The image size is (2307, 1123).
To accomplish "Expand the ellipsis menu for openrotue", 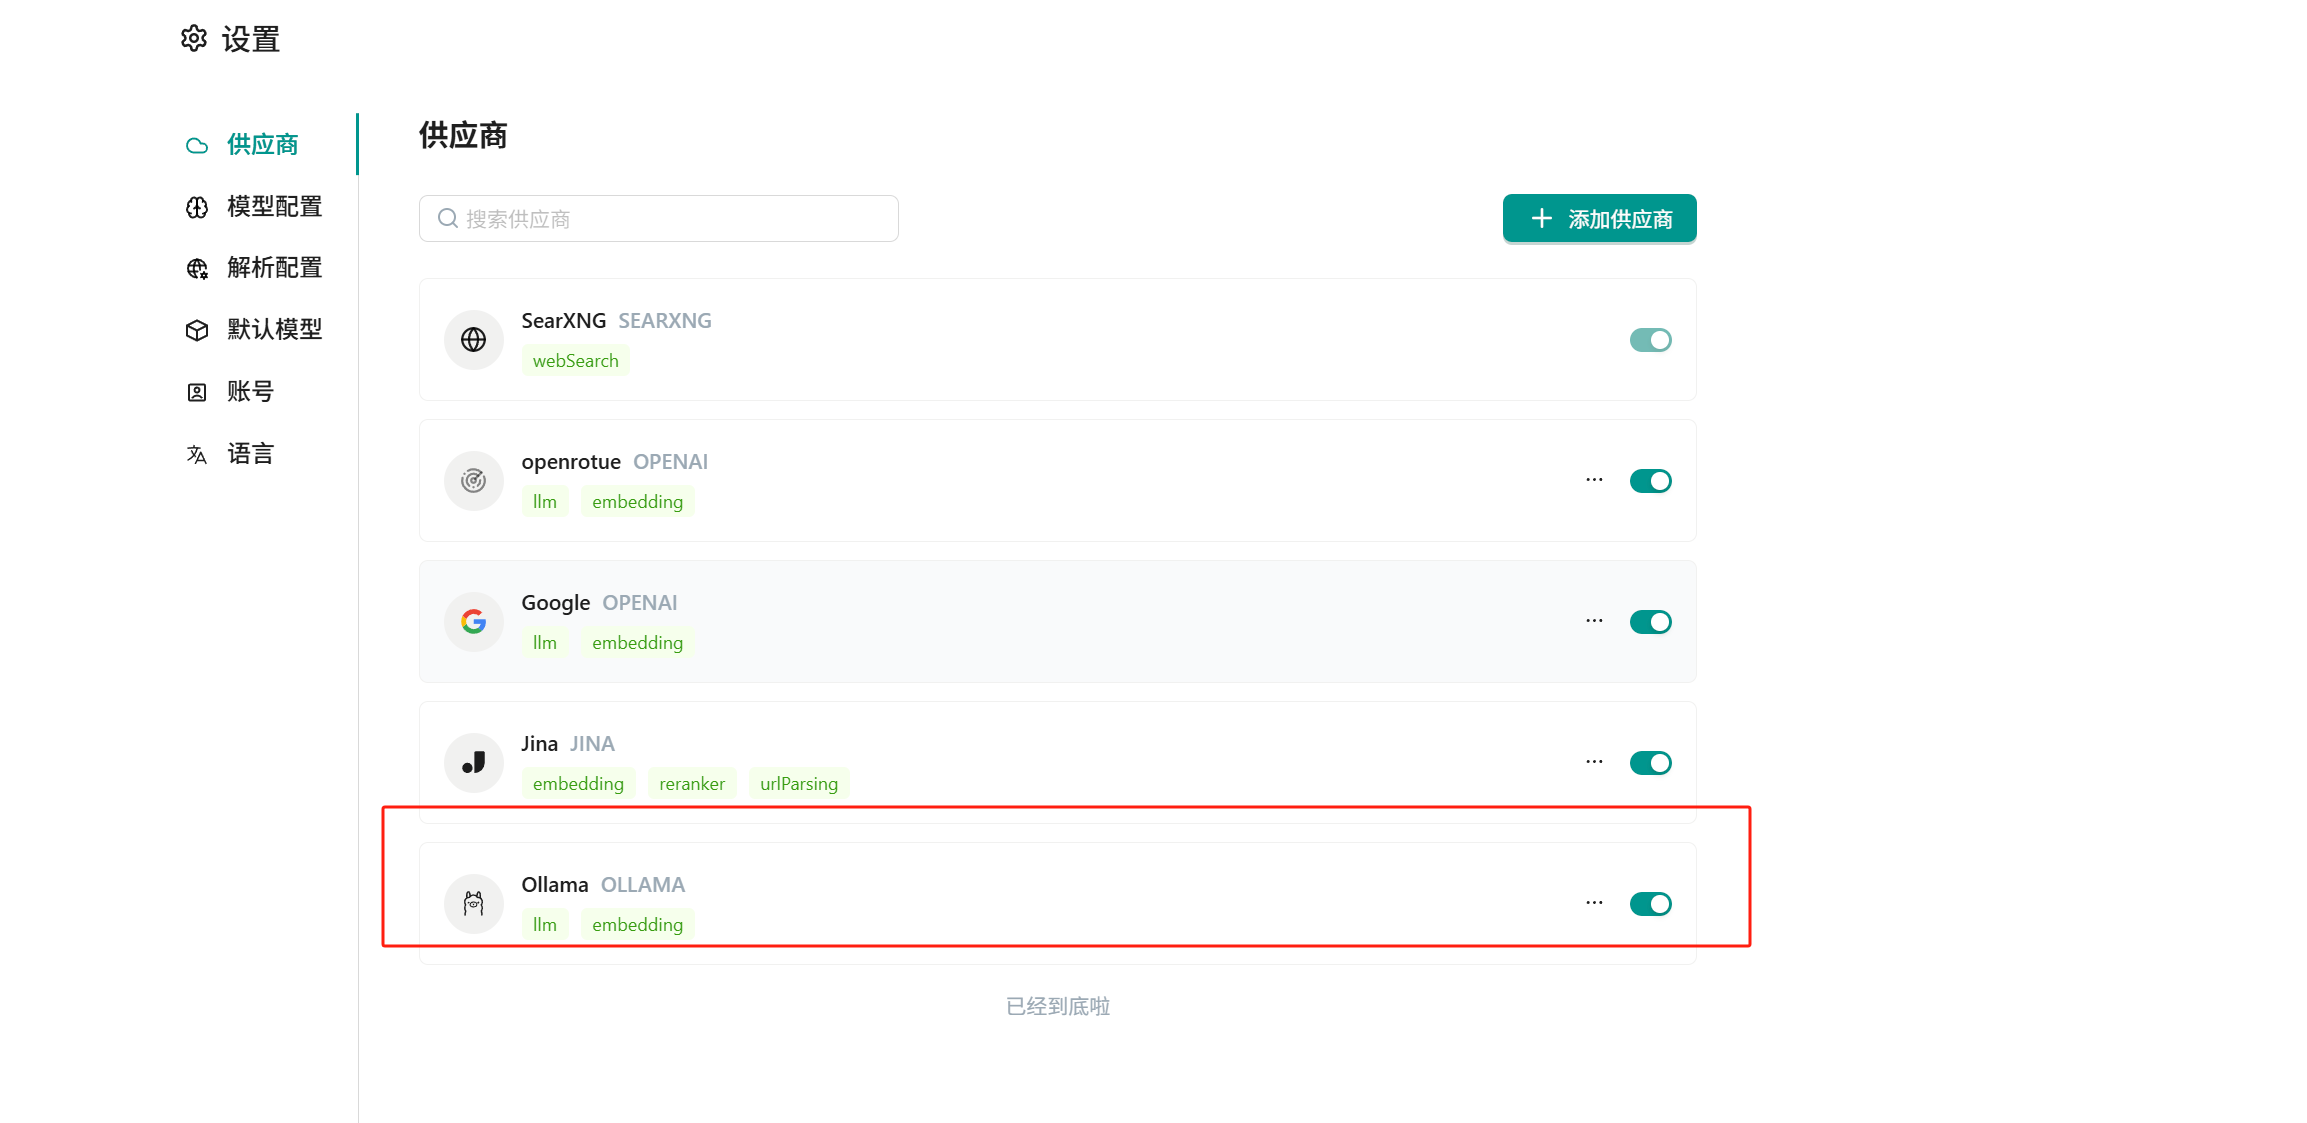I will pyautogui.click(x=1594, y=480).
